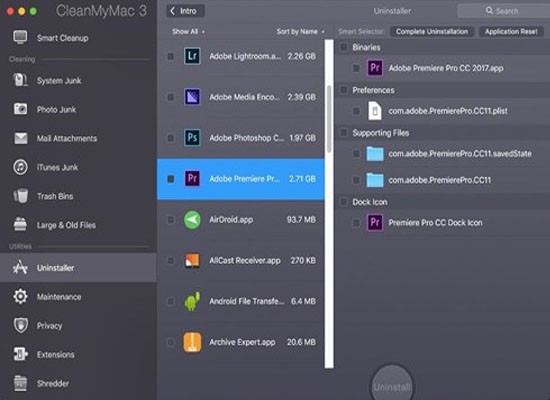Check the Archive Expert.app checkbox

coord(170,342)
